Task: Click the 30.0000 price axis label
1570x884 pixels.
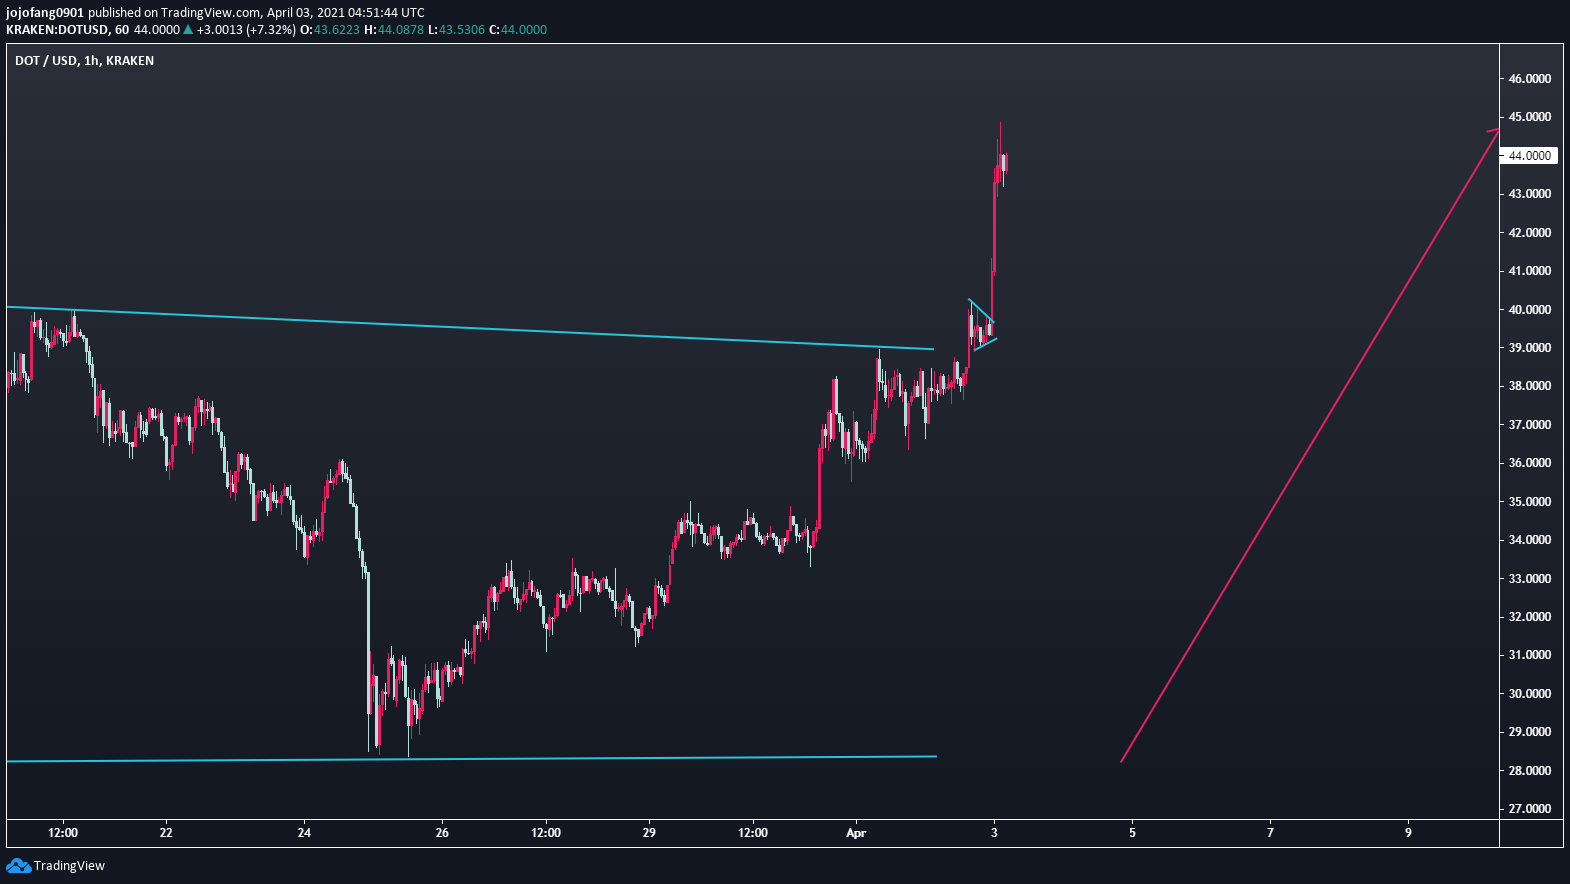Action: point(1530,694)
